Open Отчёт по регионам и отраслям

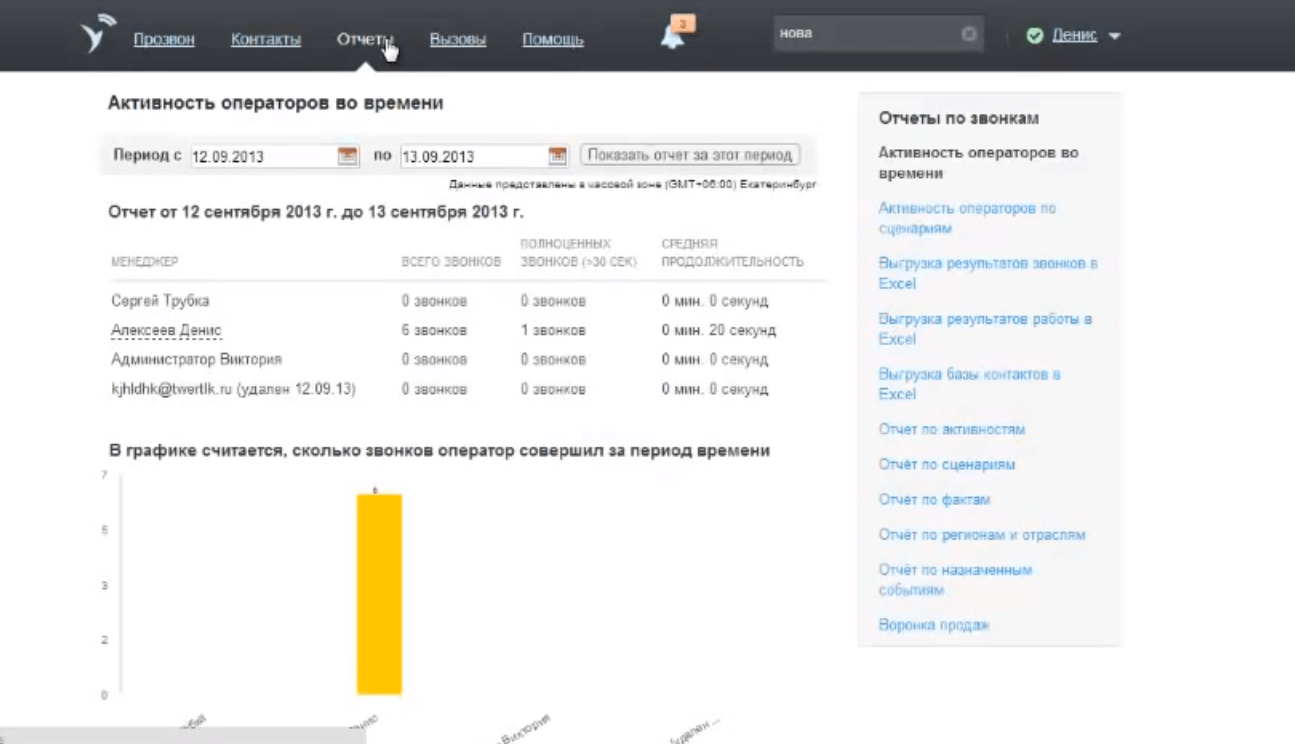981,535
